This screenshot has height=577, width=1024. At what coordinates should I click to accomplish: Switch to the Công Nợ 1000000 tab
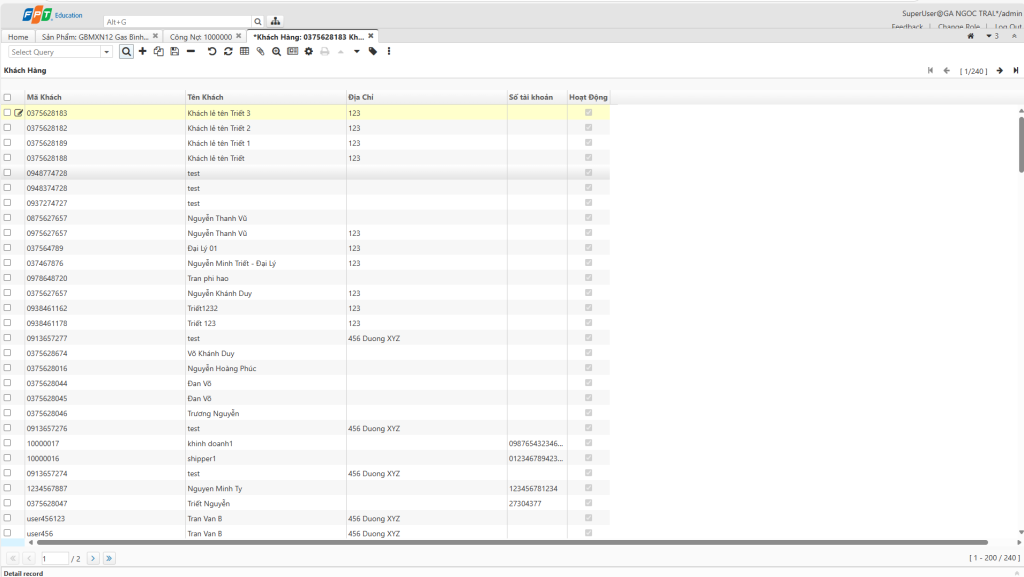click(x=201, y=36)
